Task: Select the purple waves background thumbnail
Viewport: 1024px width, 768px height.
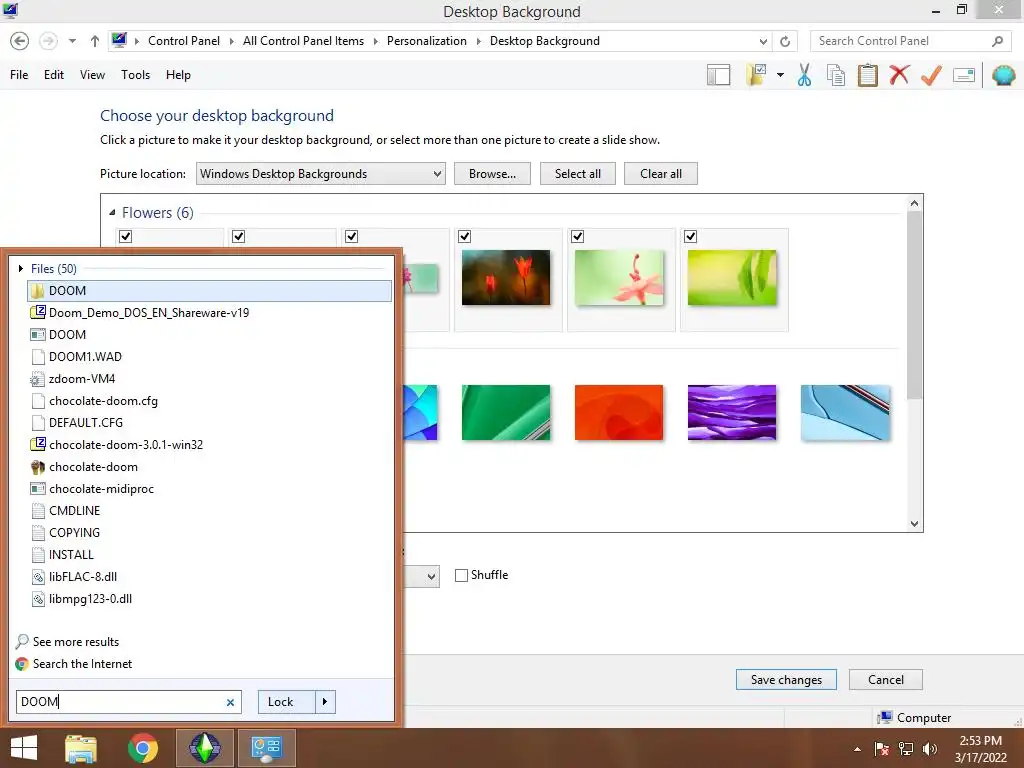Action: pos(731,413)
